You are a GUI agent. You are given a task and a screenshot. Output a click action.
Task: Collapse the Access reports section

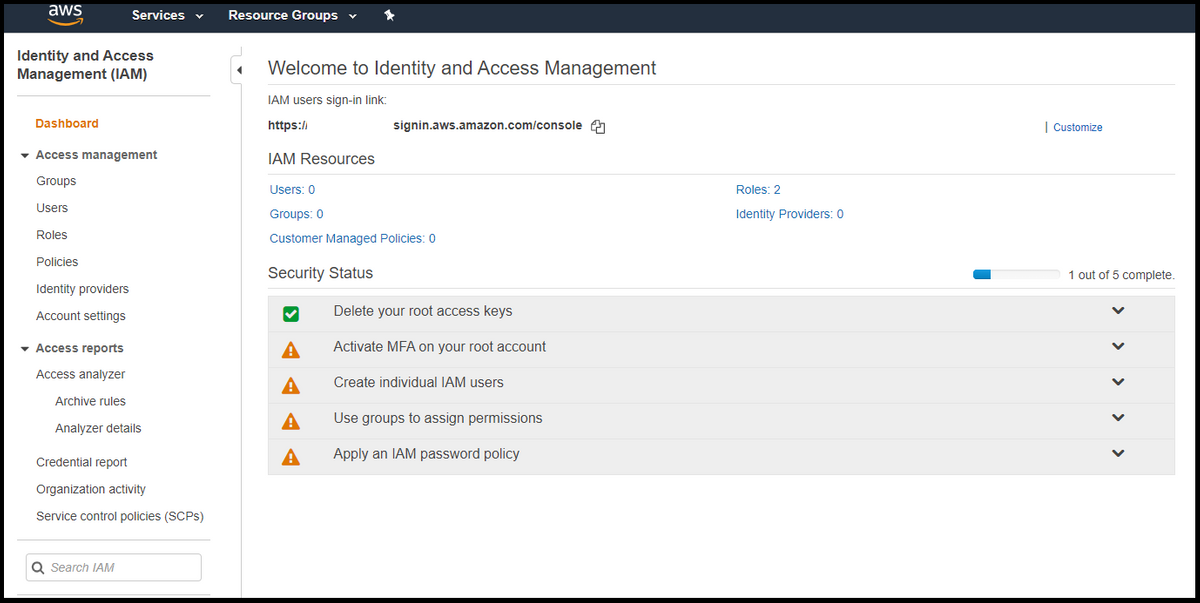click(25, 349)
